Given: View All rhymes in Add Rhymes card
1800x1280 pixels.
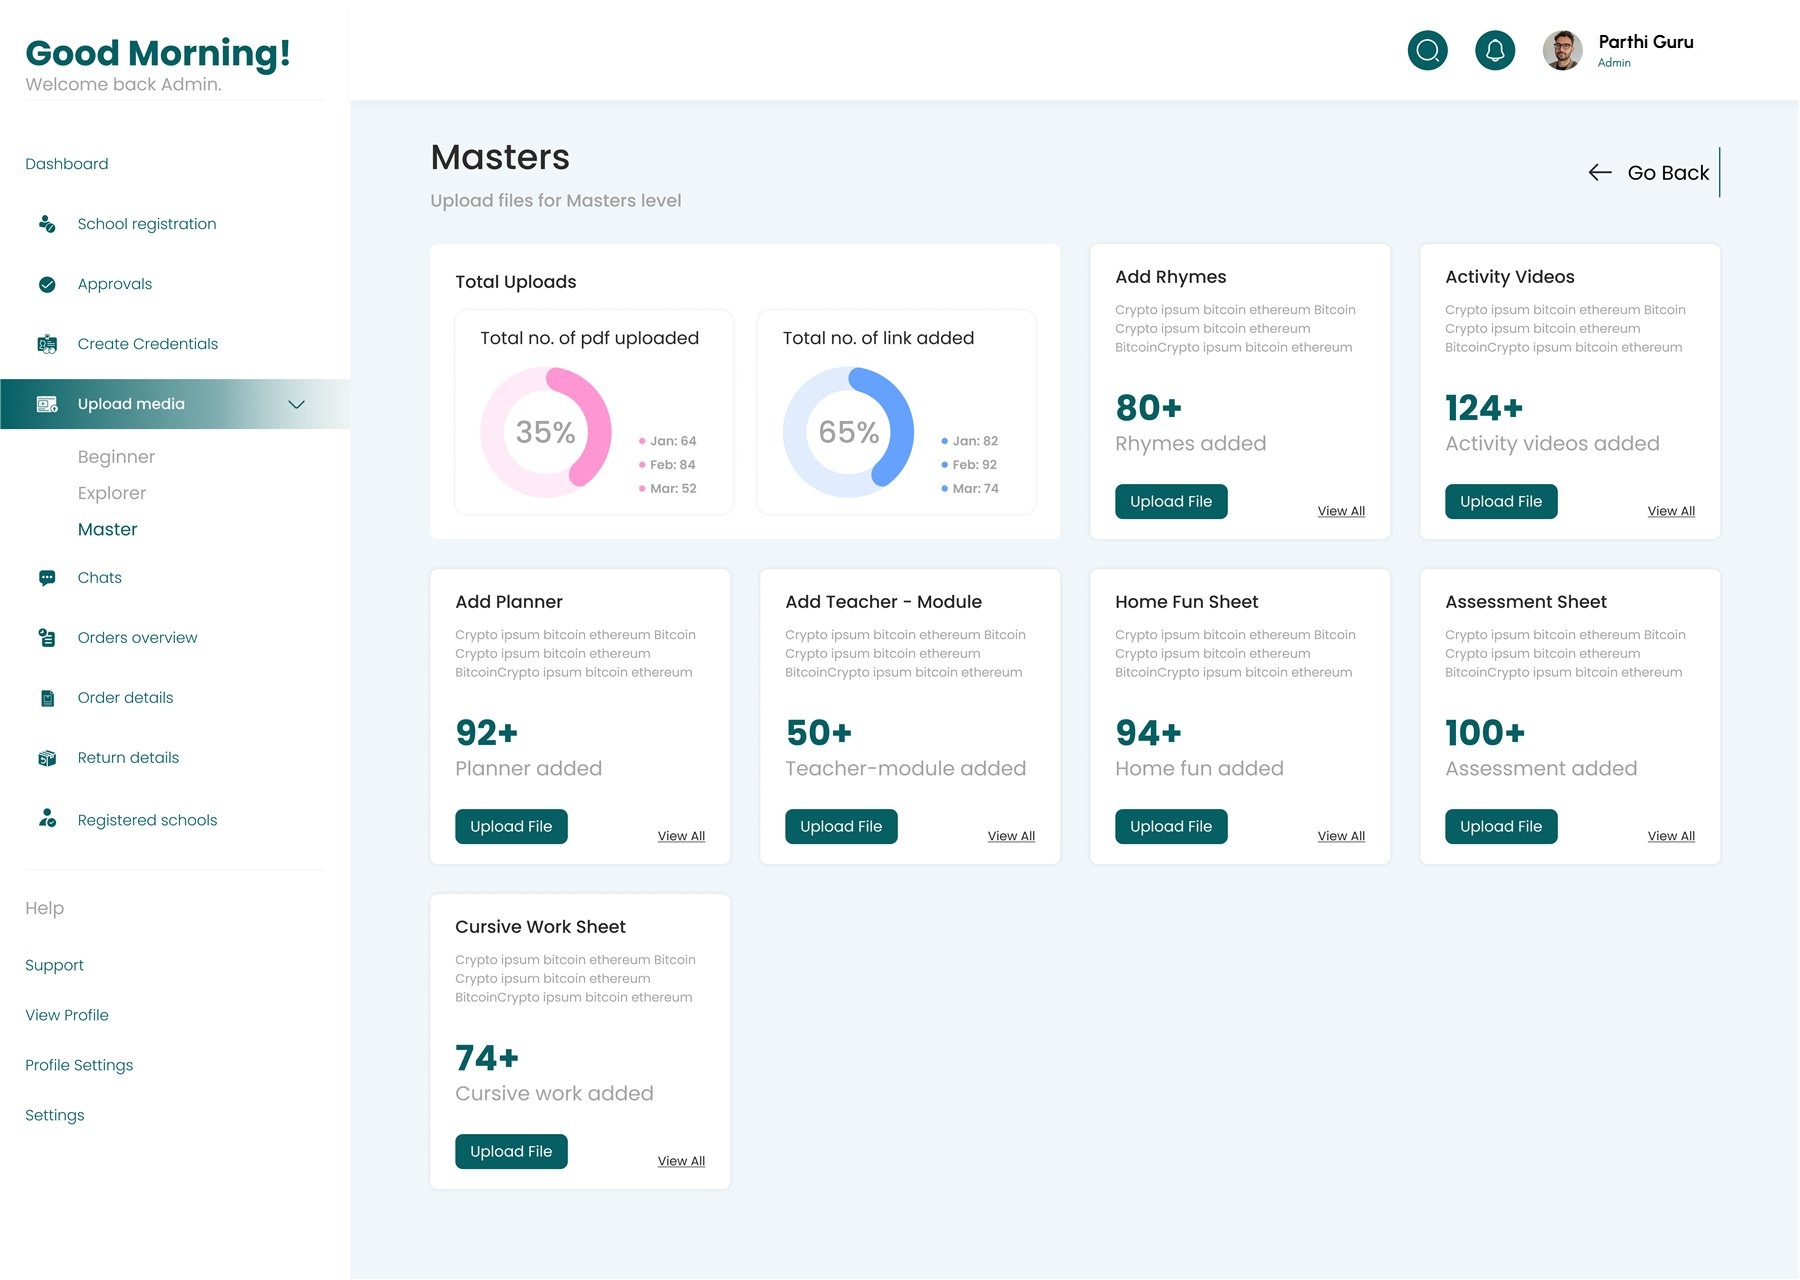Looking at the screenshot, I should [x=1341, y=511].
